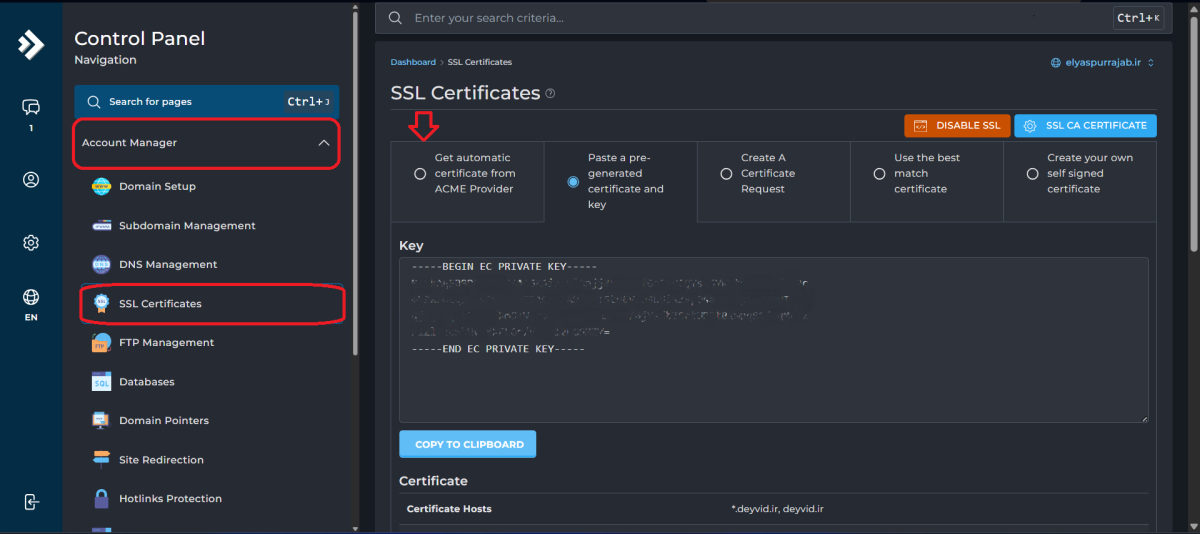Click the chat messages icon in left rail
Screen dimensions: 1200x534
pyautogui.click(x=31, y=107)
